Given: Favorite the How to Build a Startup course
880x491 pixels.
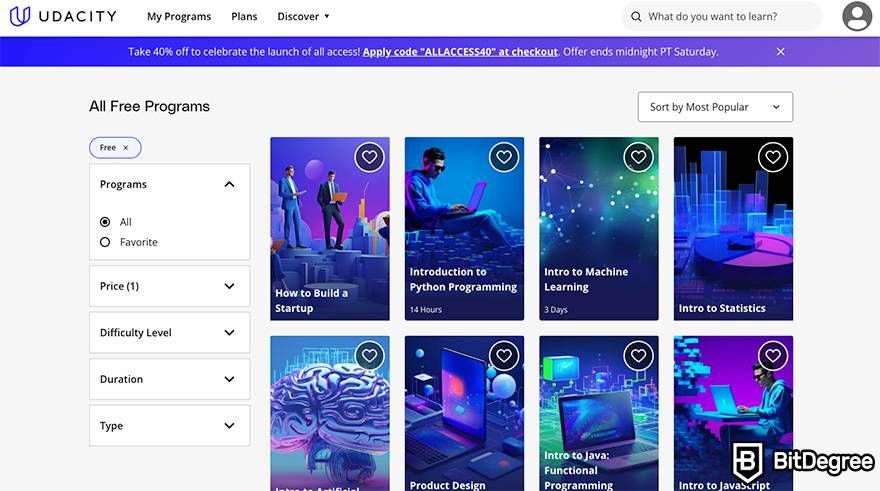Looking at the screenshot, I should (369, 157).
